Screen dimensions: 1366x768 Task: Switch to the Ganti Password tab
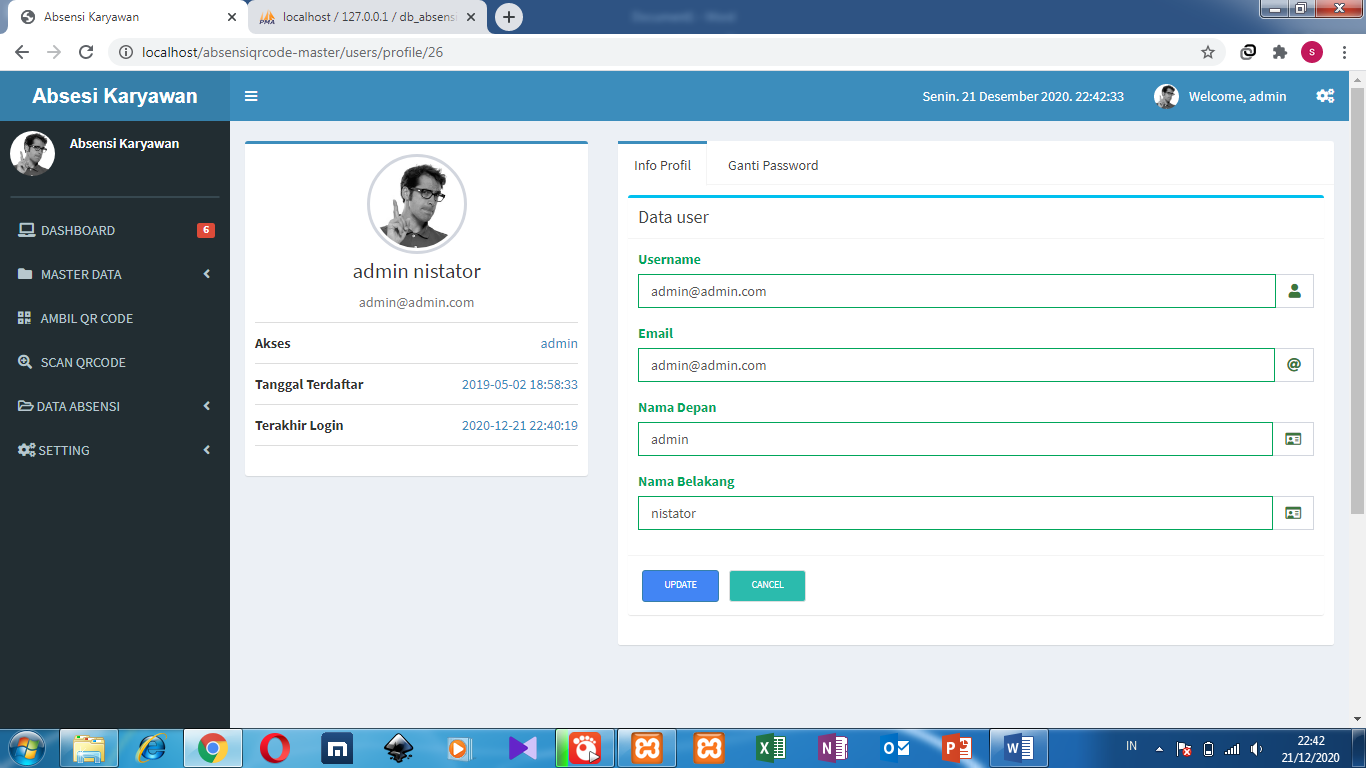(772, 165)
